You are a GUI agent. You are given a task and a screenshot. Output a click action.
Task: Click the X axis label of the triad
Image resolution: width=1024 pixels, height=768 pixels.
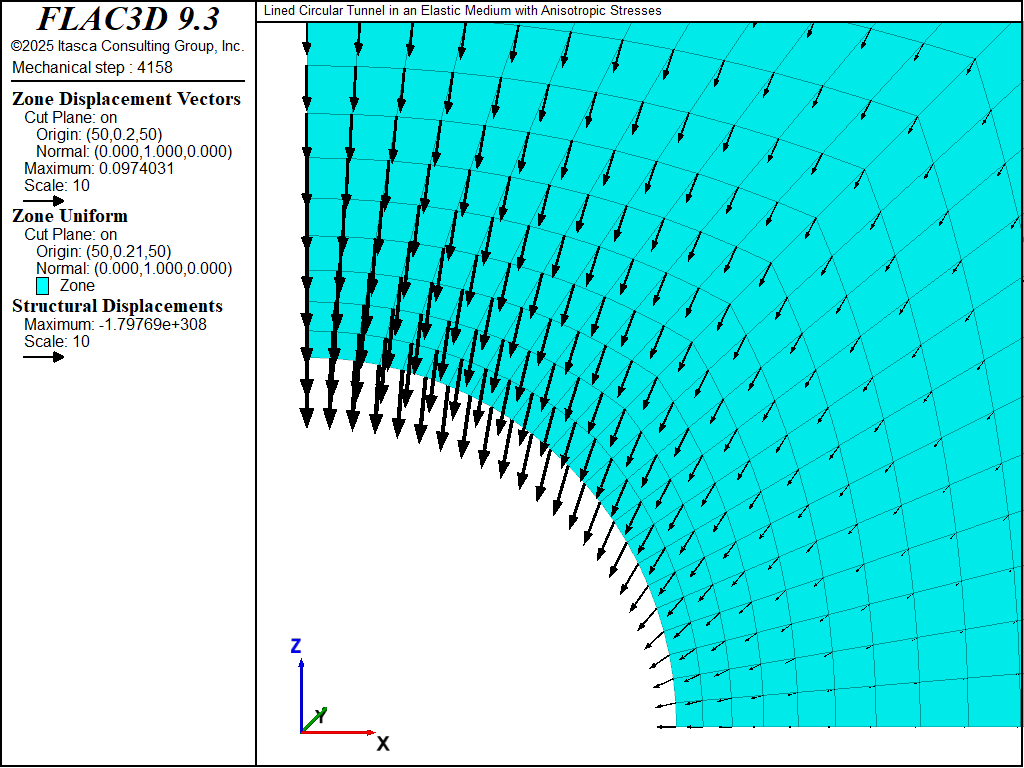[x=382, y=743]
